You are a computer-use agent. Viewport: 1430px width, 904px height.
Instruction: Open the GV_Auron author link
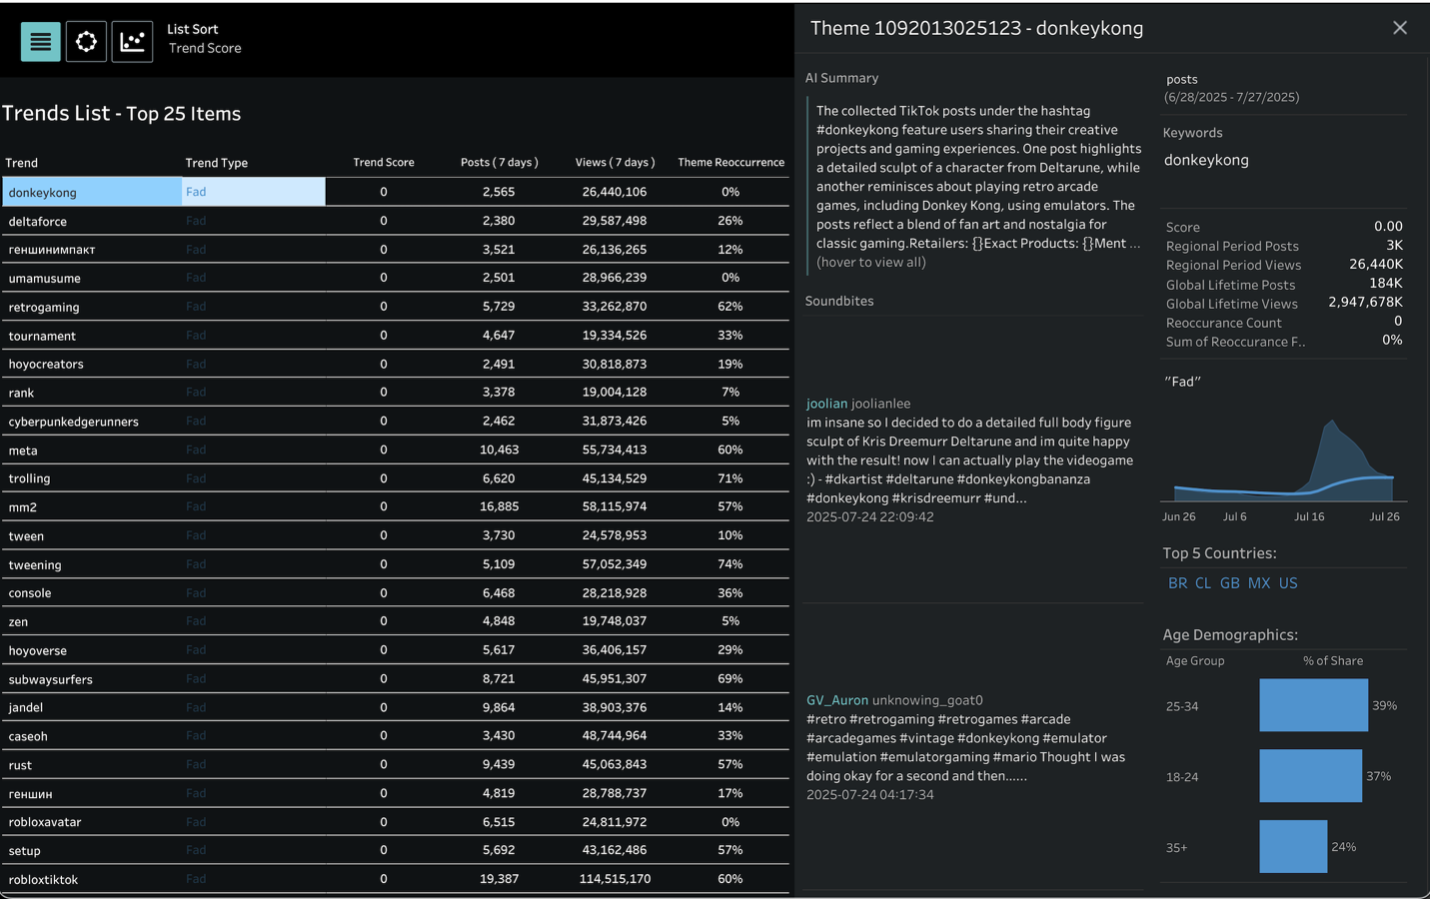[x=837, y=700]
